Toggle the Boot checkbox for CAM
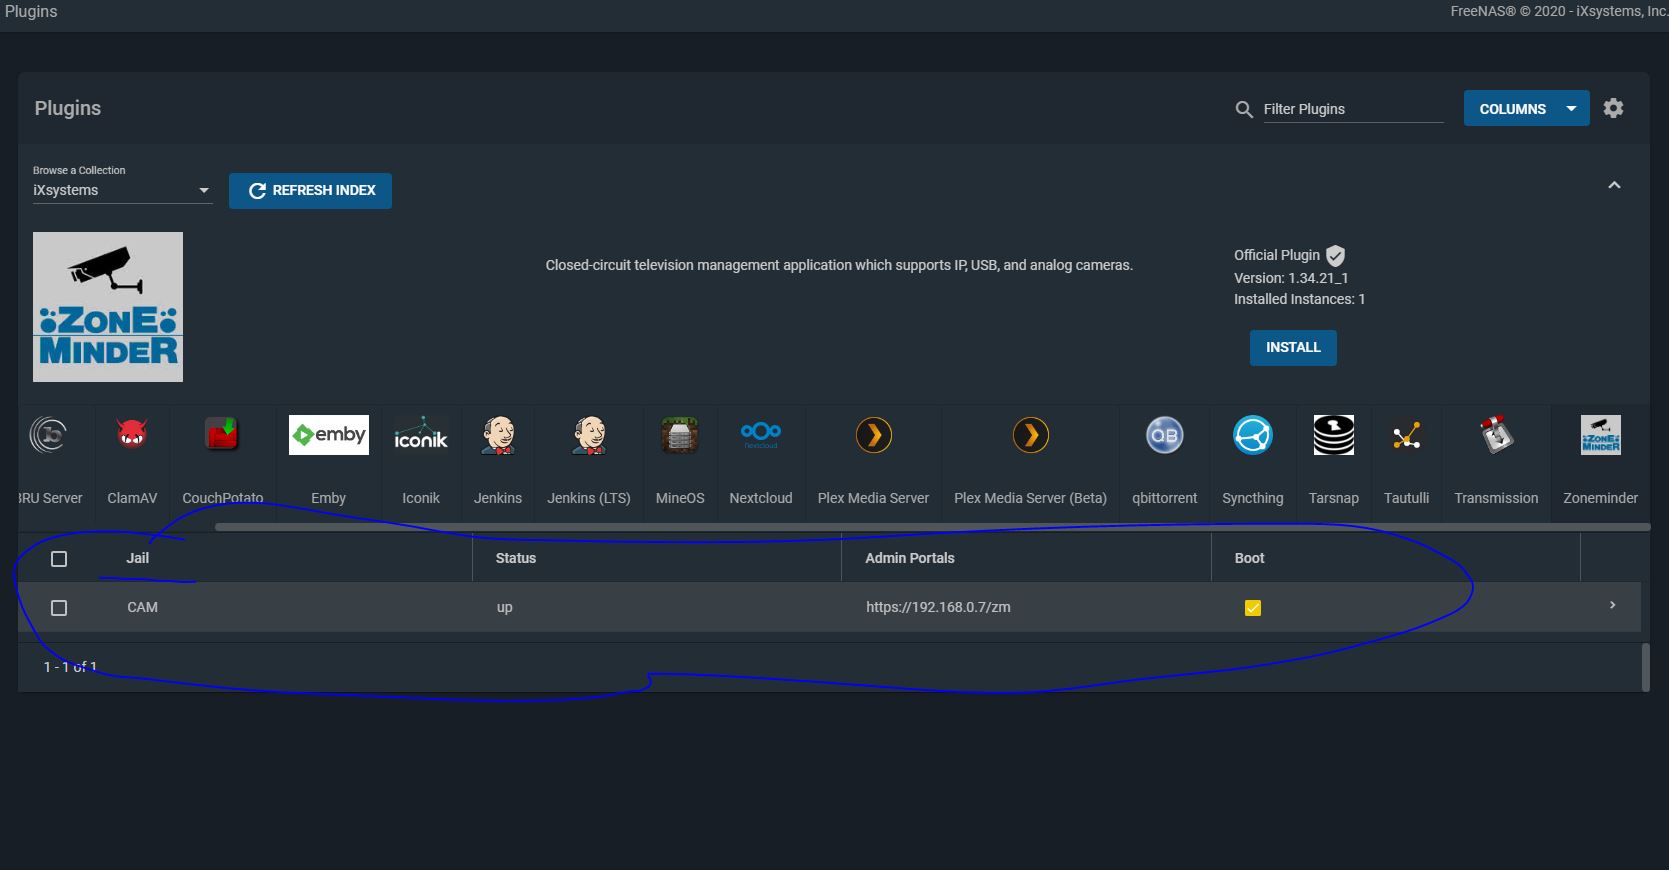This screenshot has width=1669, height=870. coord(1253,608)
